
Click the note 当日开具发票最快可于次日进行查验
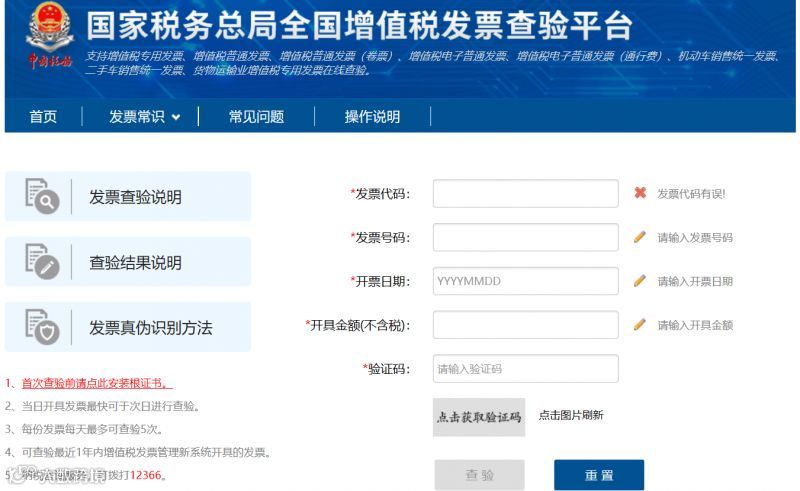click(110, 406)
